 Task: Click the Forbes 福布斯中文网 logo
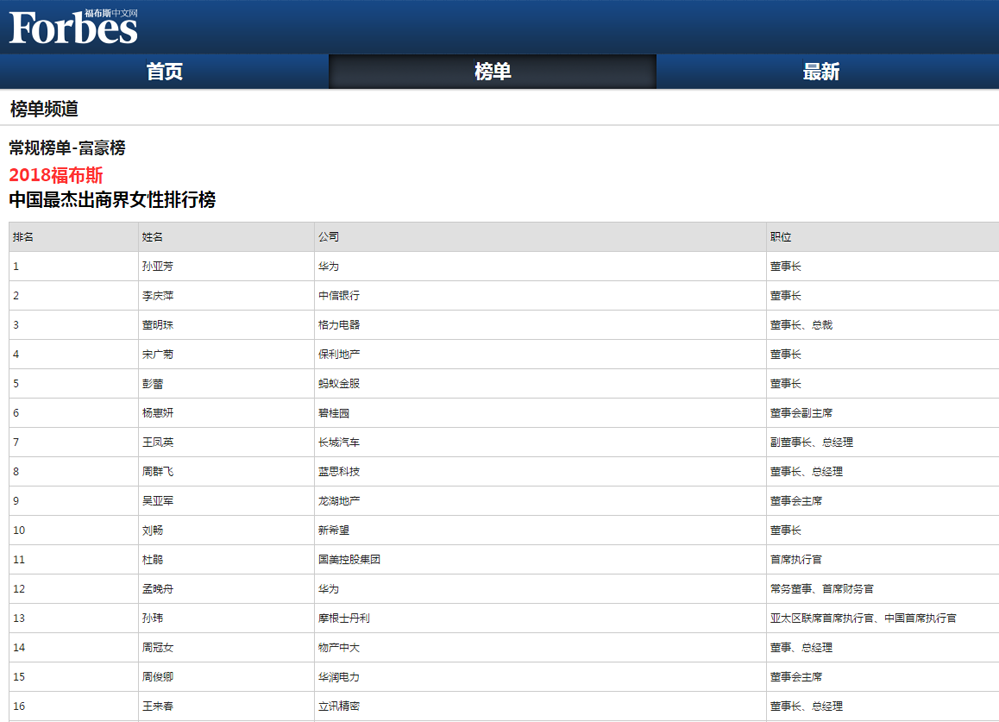coord(70,25)
